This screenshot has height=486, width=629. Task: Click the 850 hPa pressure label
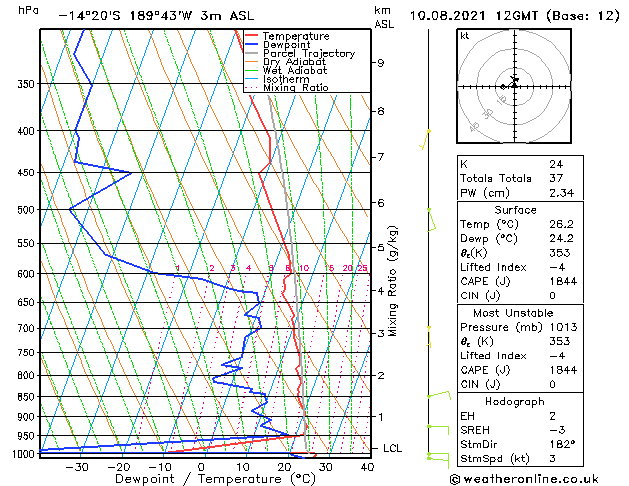coord(26,397)
